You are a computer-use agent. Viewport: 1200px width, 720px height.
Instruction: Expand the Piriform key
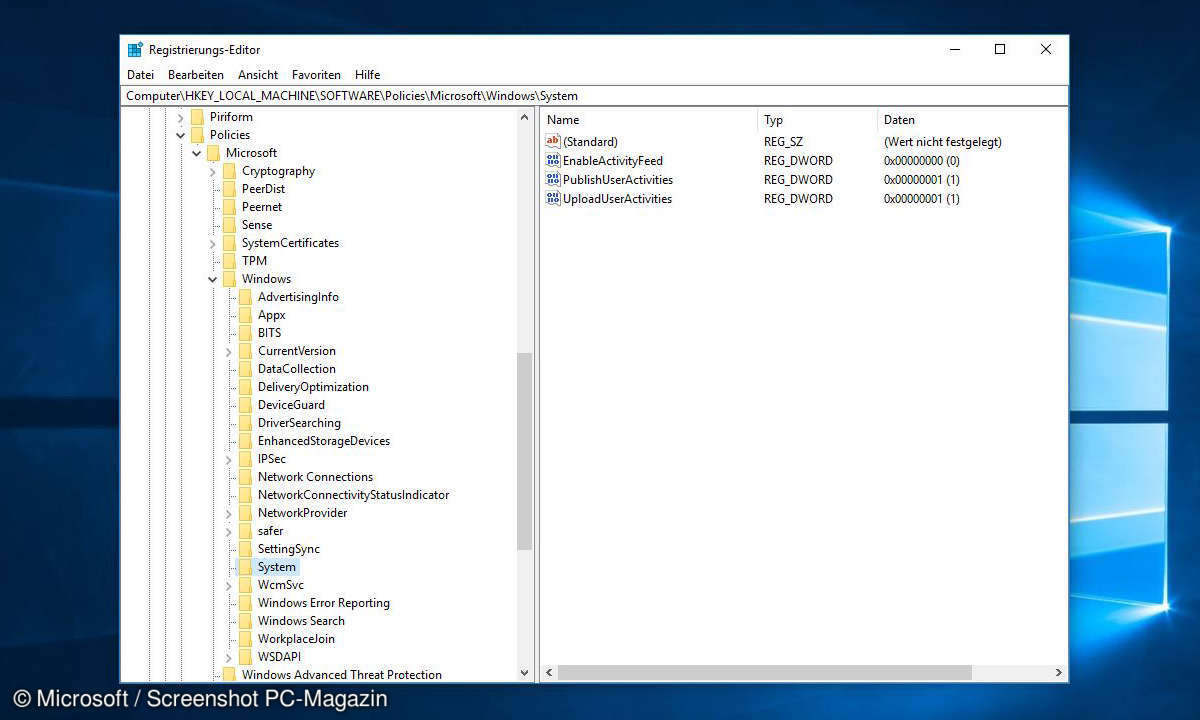181,117
